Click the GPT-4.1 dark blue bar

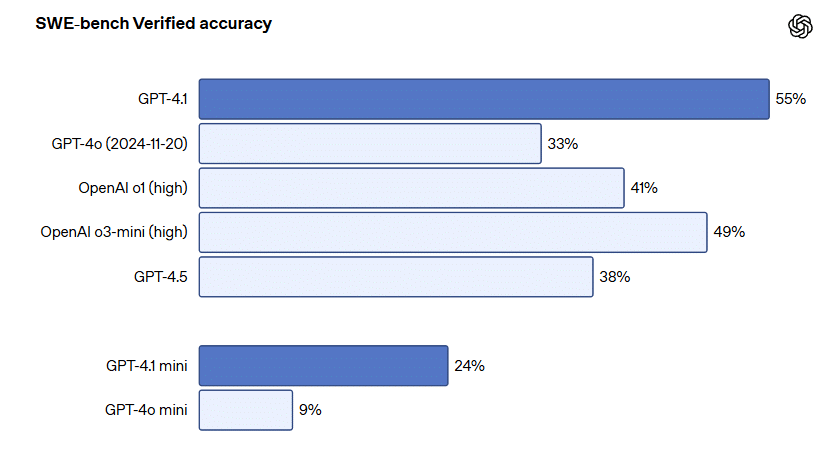click(x=484, y=99)
